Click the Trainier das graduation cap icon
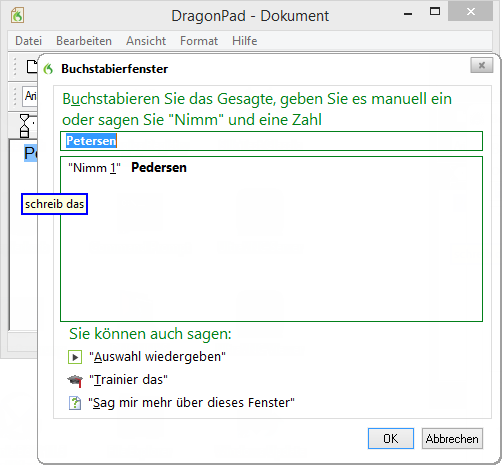Viewport: 502px width, 465px height. tap(75, 380)
